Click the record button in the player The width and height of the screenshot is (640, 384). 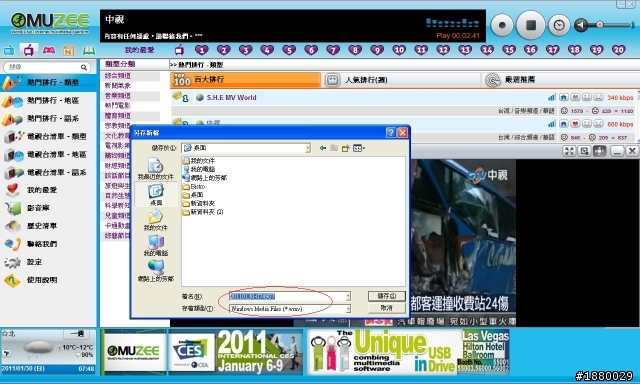(x=502, y=25)
